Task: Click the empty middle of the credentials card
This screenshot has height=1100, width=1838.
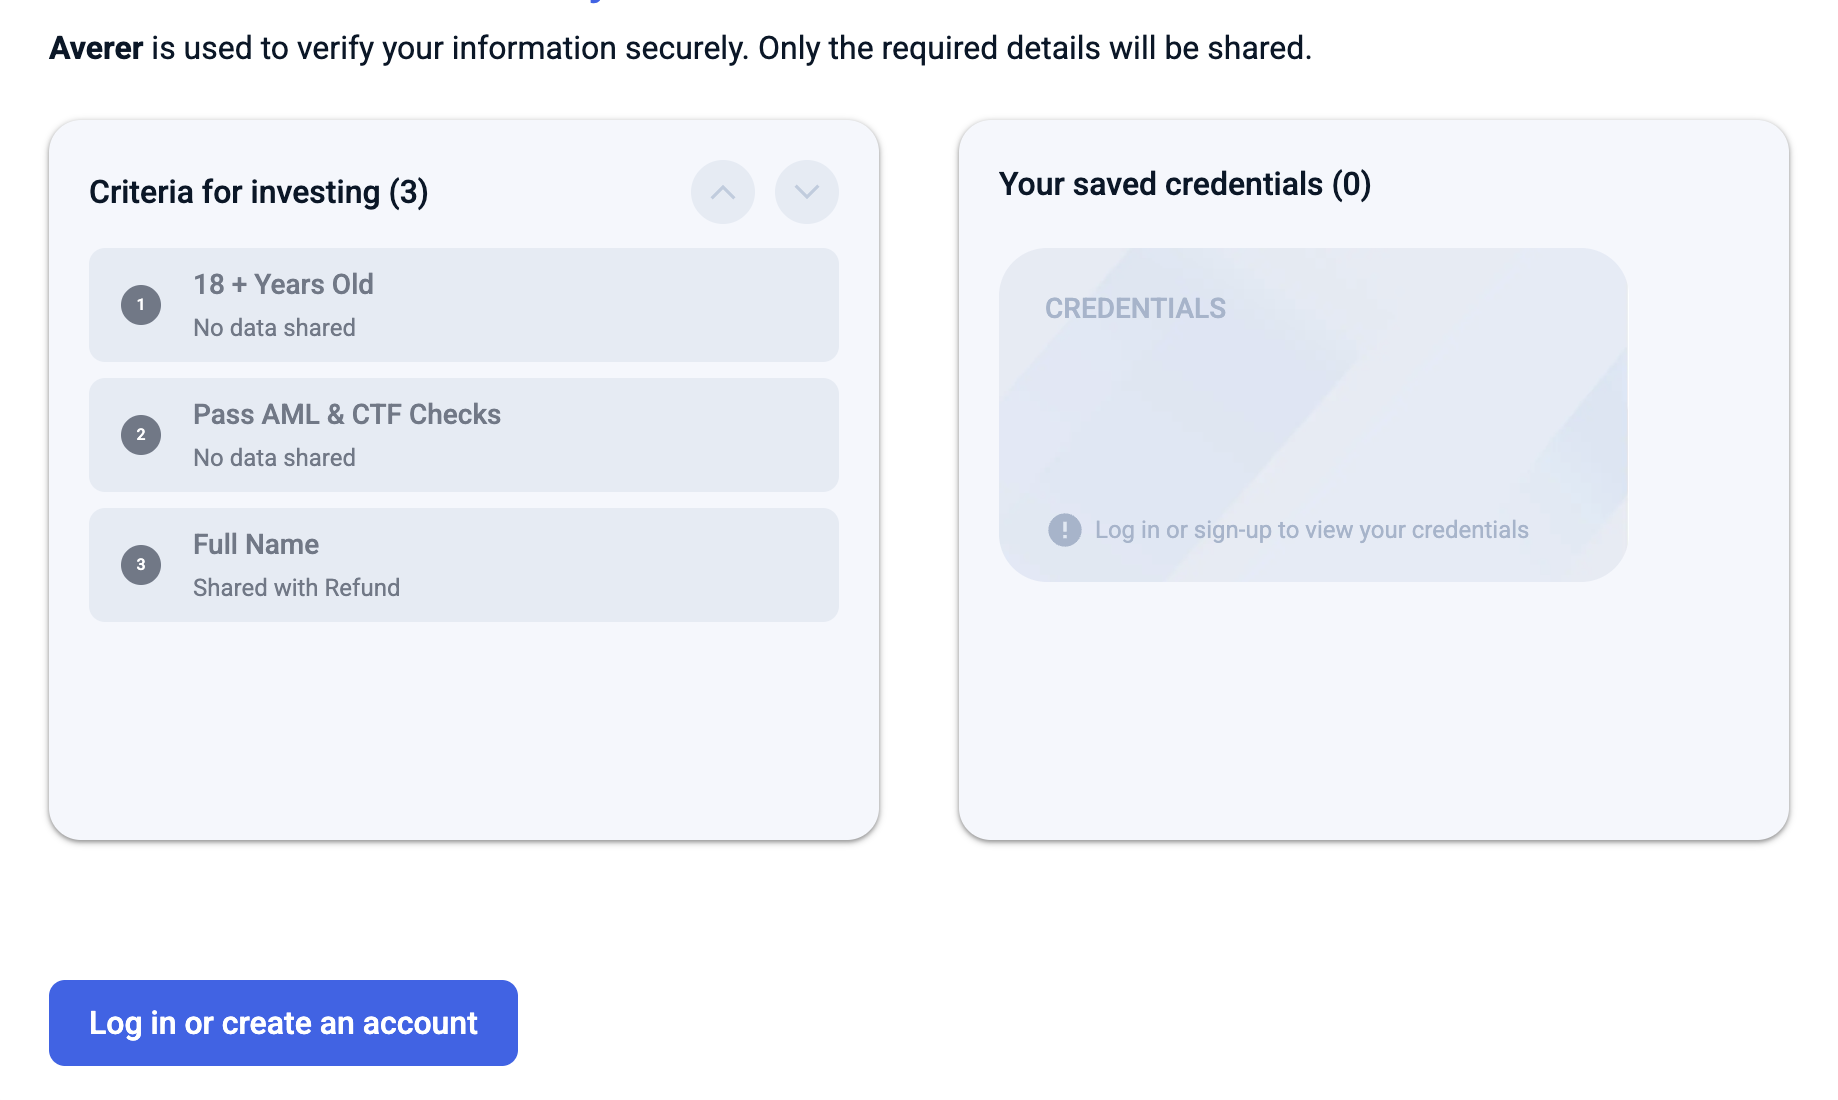Action: tap(1312, 420)
